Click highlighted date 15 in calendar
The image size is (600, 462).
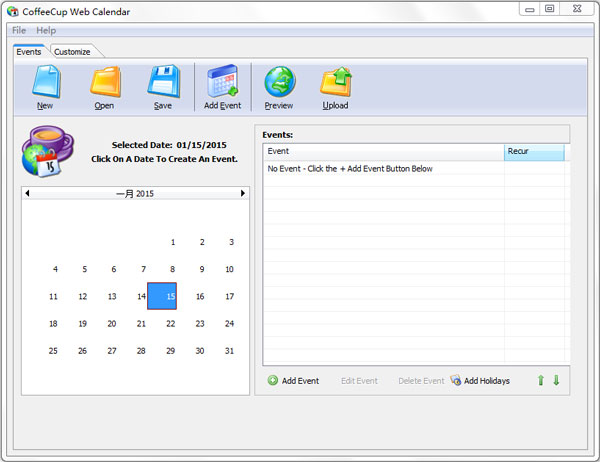click(x=162, y=296)
